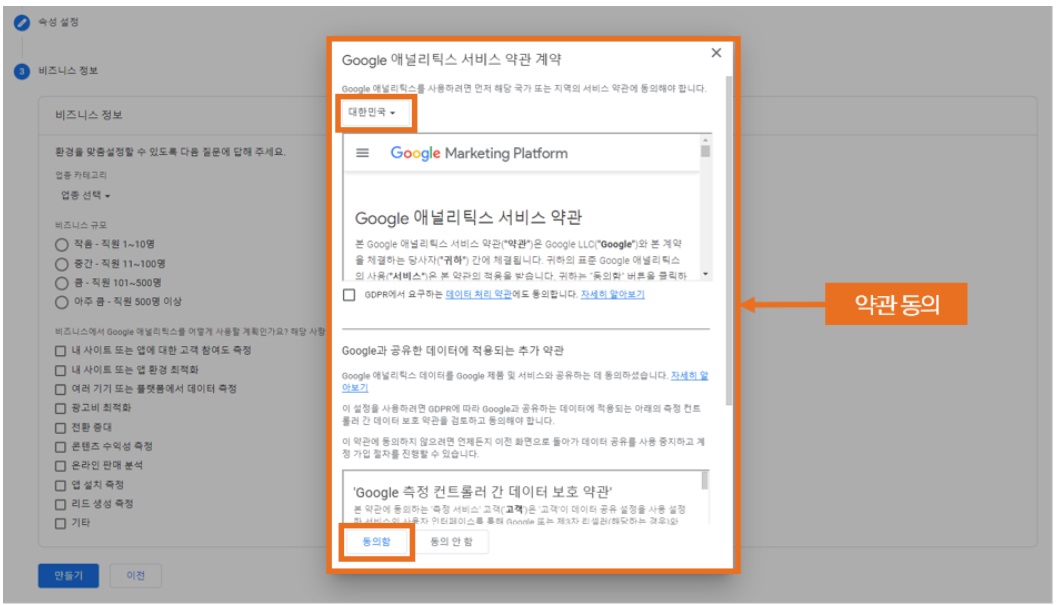Check the 전환 증대 option

tap(61, 428)
